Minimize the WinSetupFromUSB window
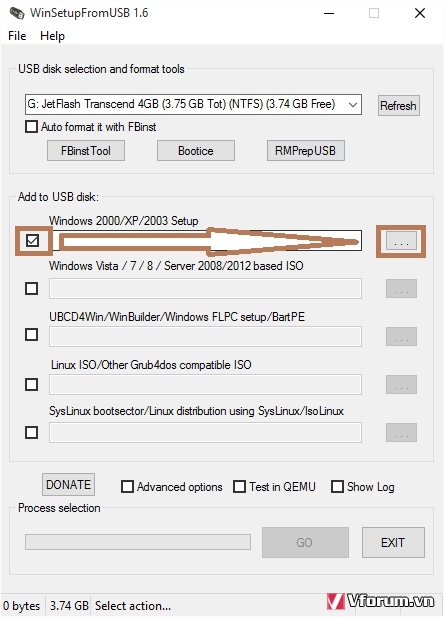The height and width of the screenshot is (617, 444). [x=329, y=13]
